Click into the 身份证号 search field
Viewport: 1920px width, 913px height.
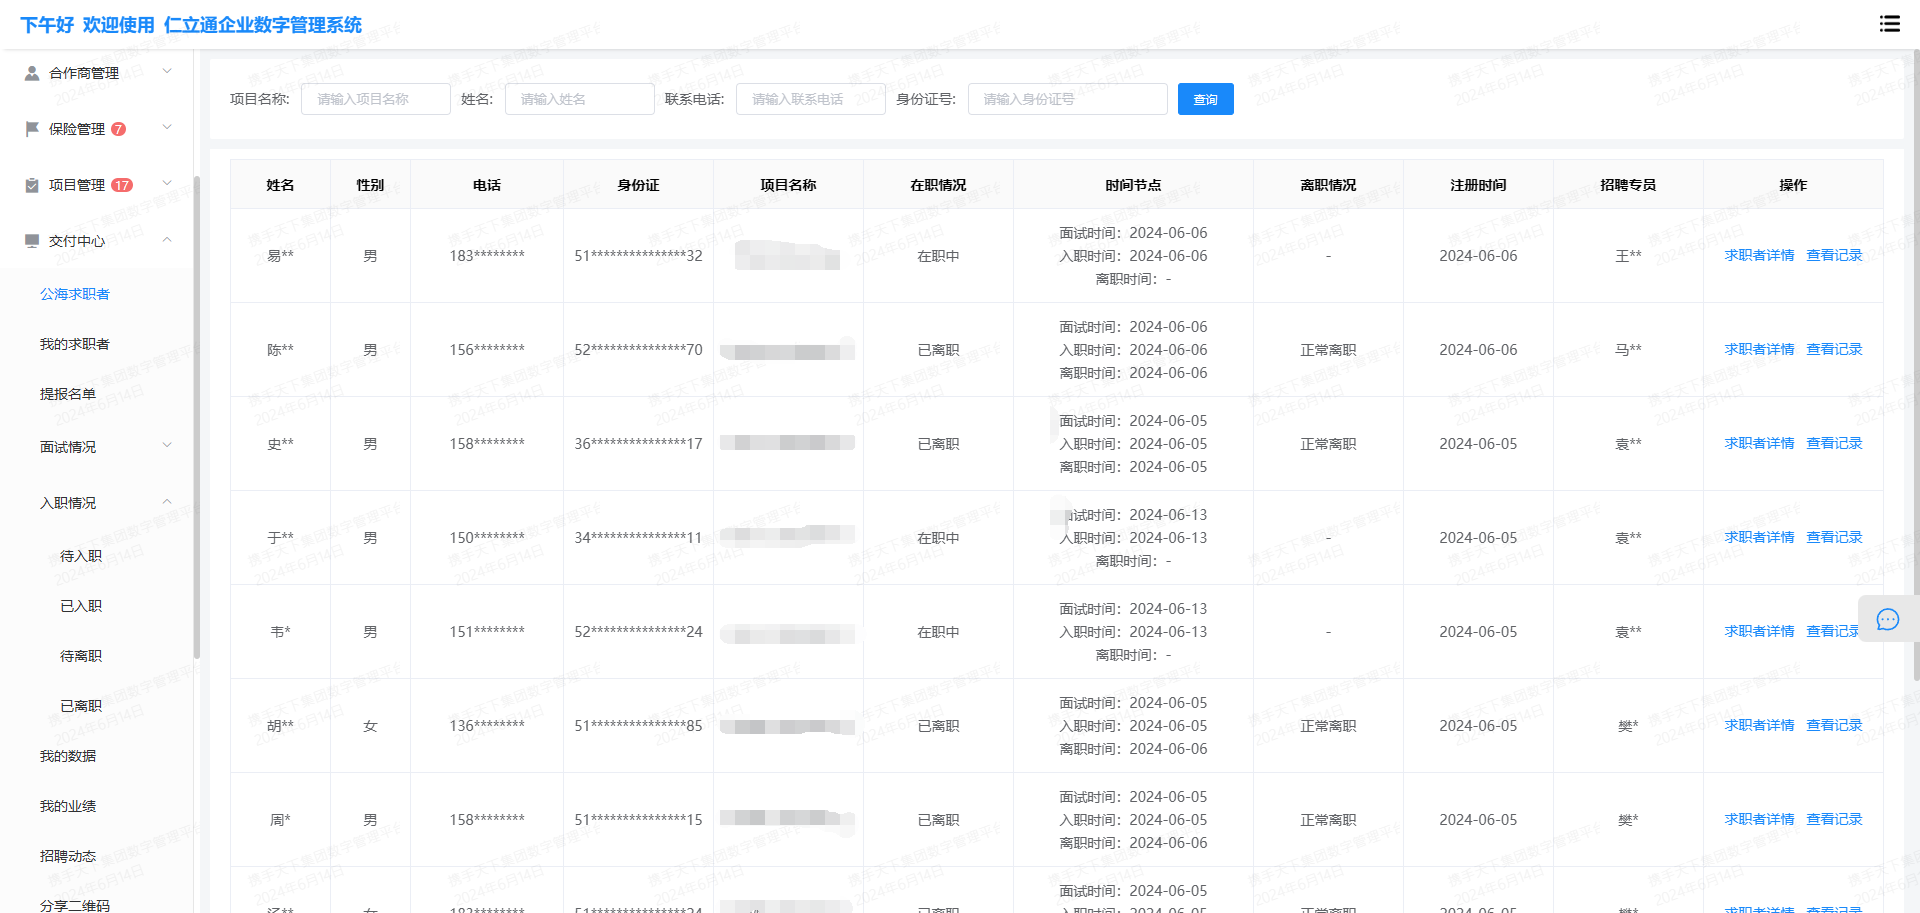[x=1067, y=99]
